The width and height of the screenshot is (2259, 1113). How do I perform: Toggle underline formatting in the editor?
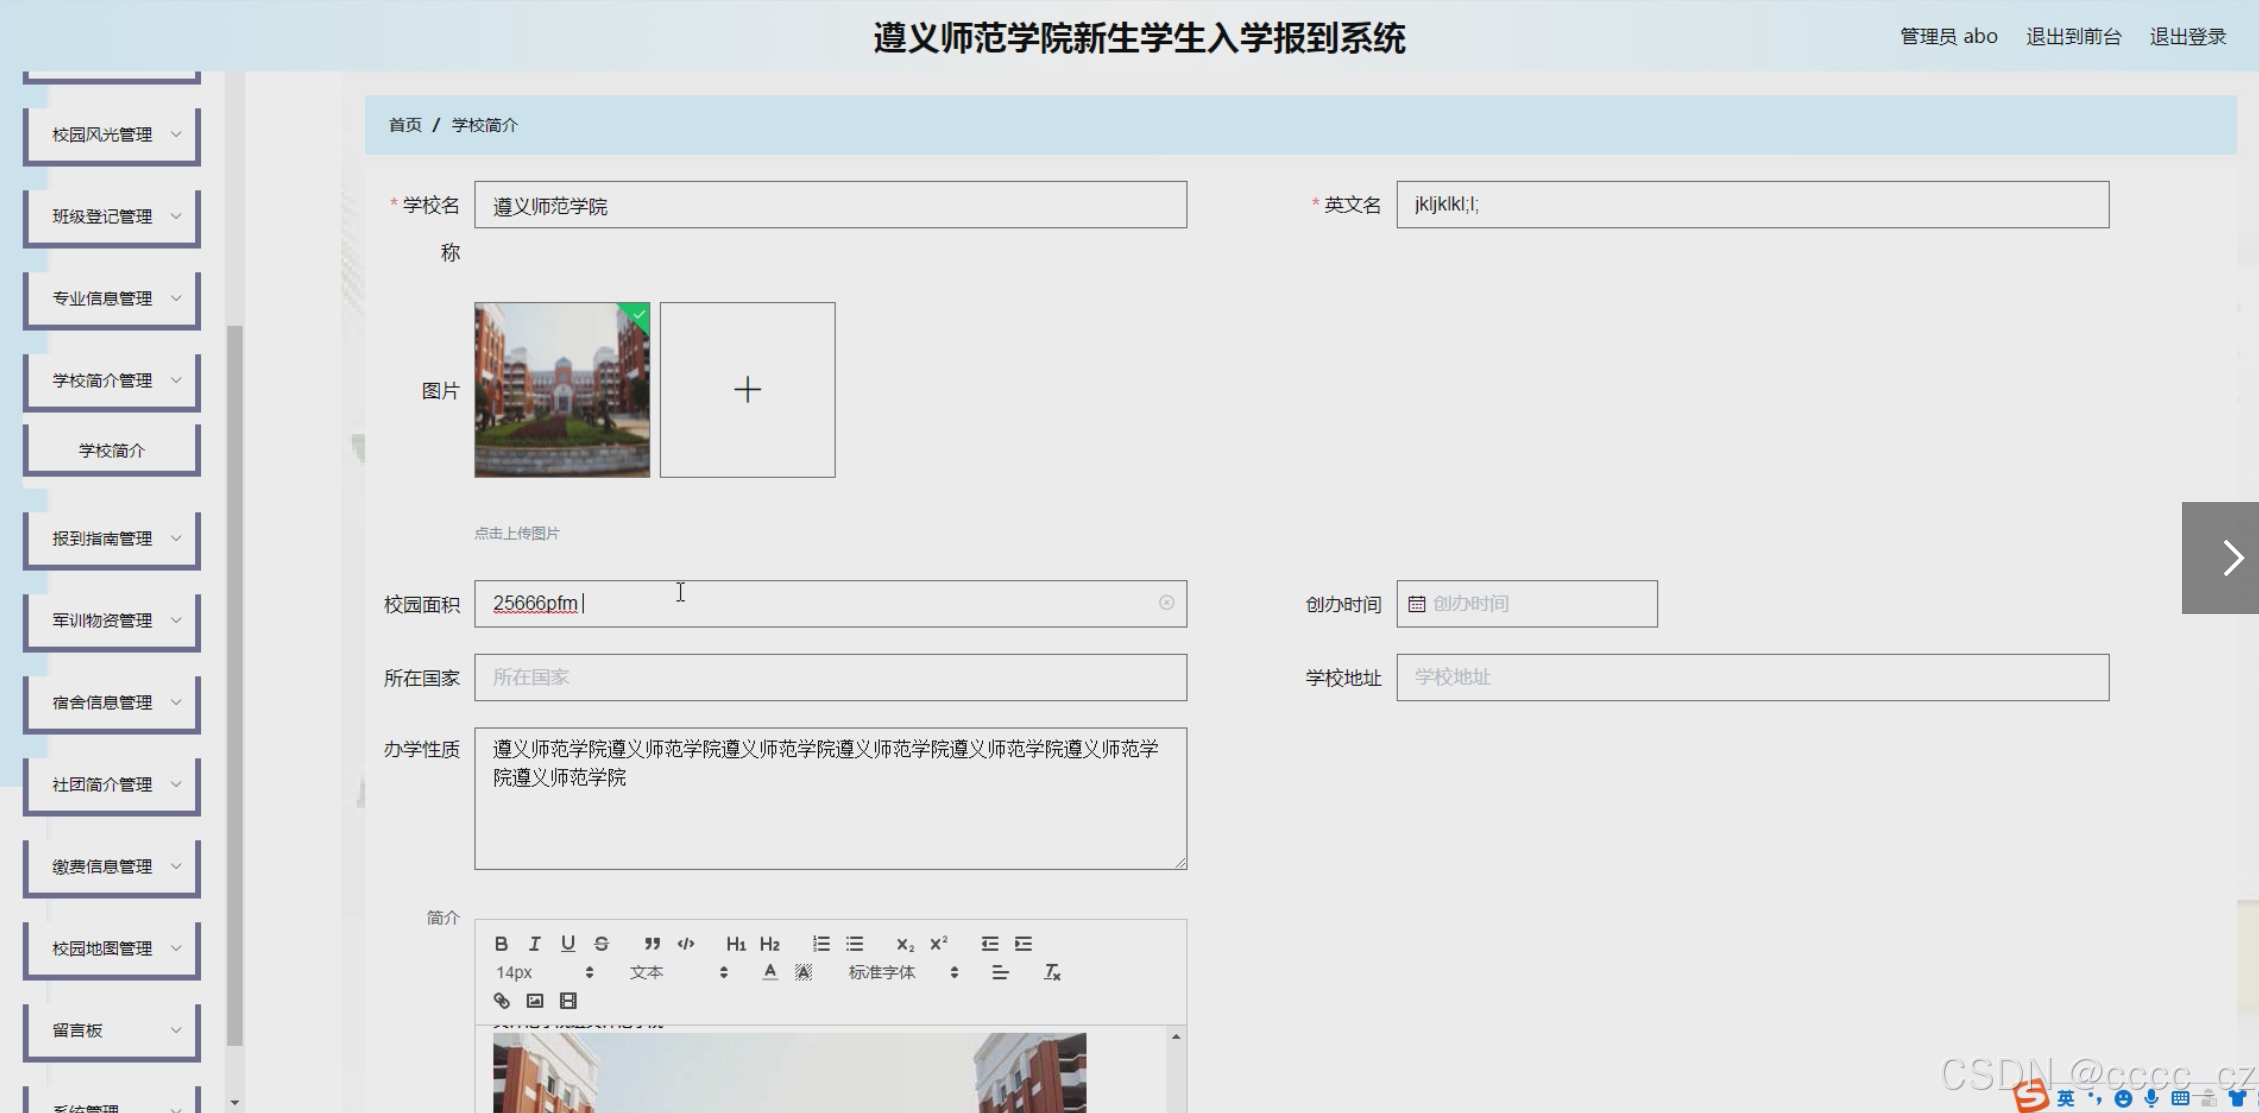coord(568,943)
